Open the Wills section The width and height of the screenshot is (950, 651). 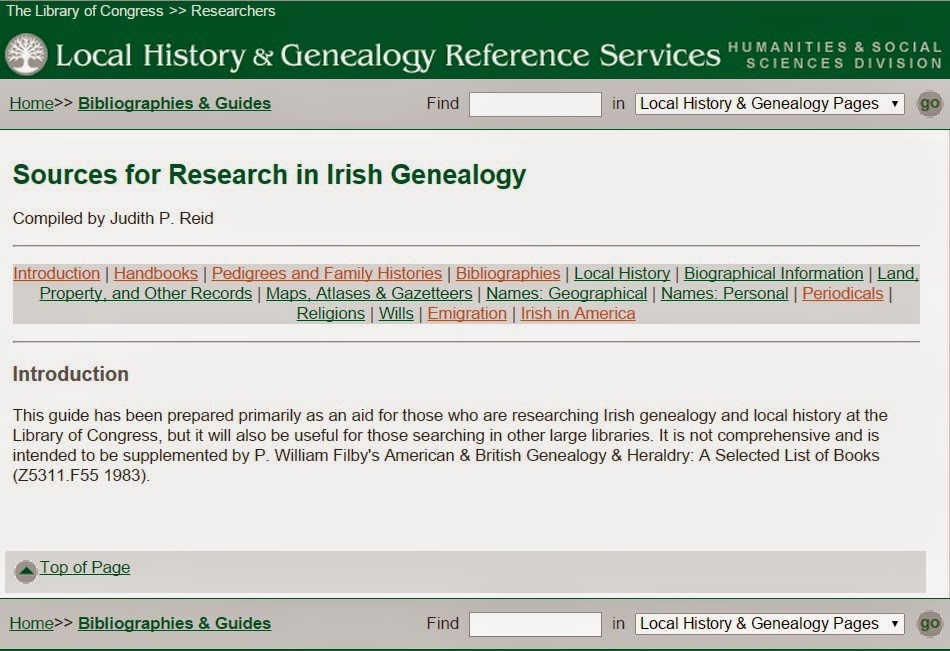[x=396, y=313]
